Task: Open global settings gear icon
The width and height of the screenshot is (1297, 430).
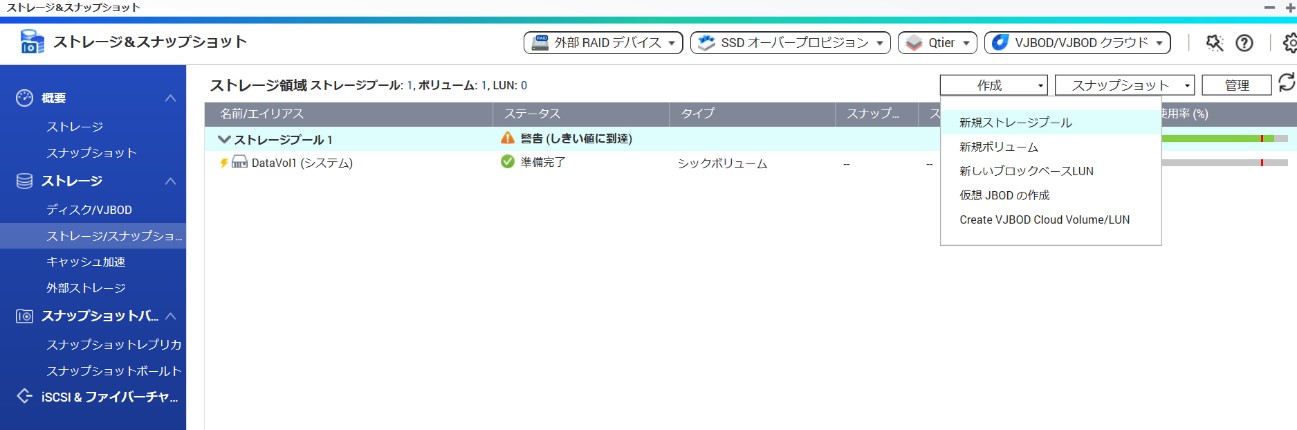Action: pyautogui.click(x=1289, y=43)
